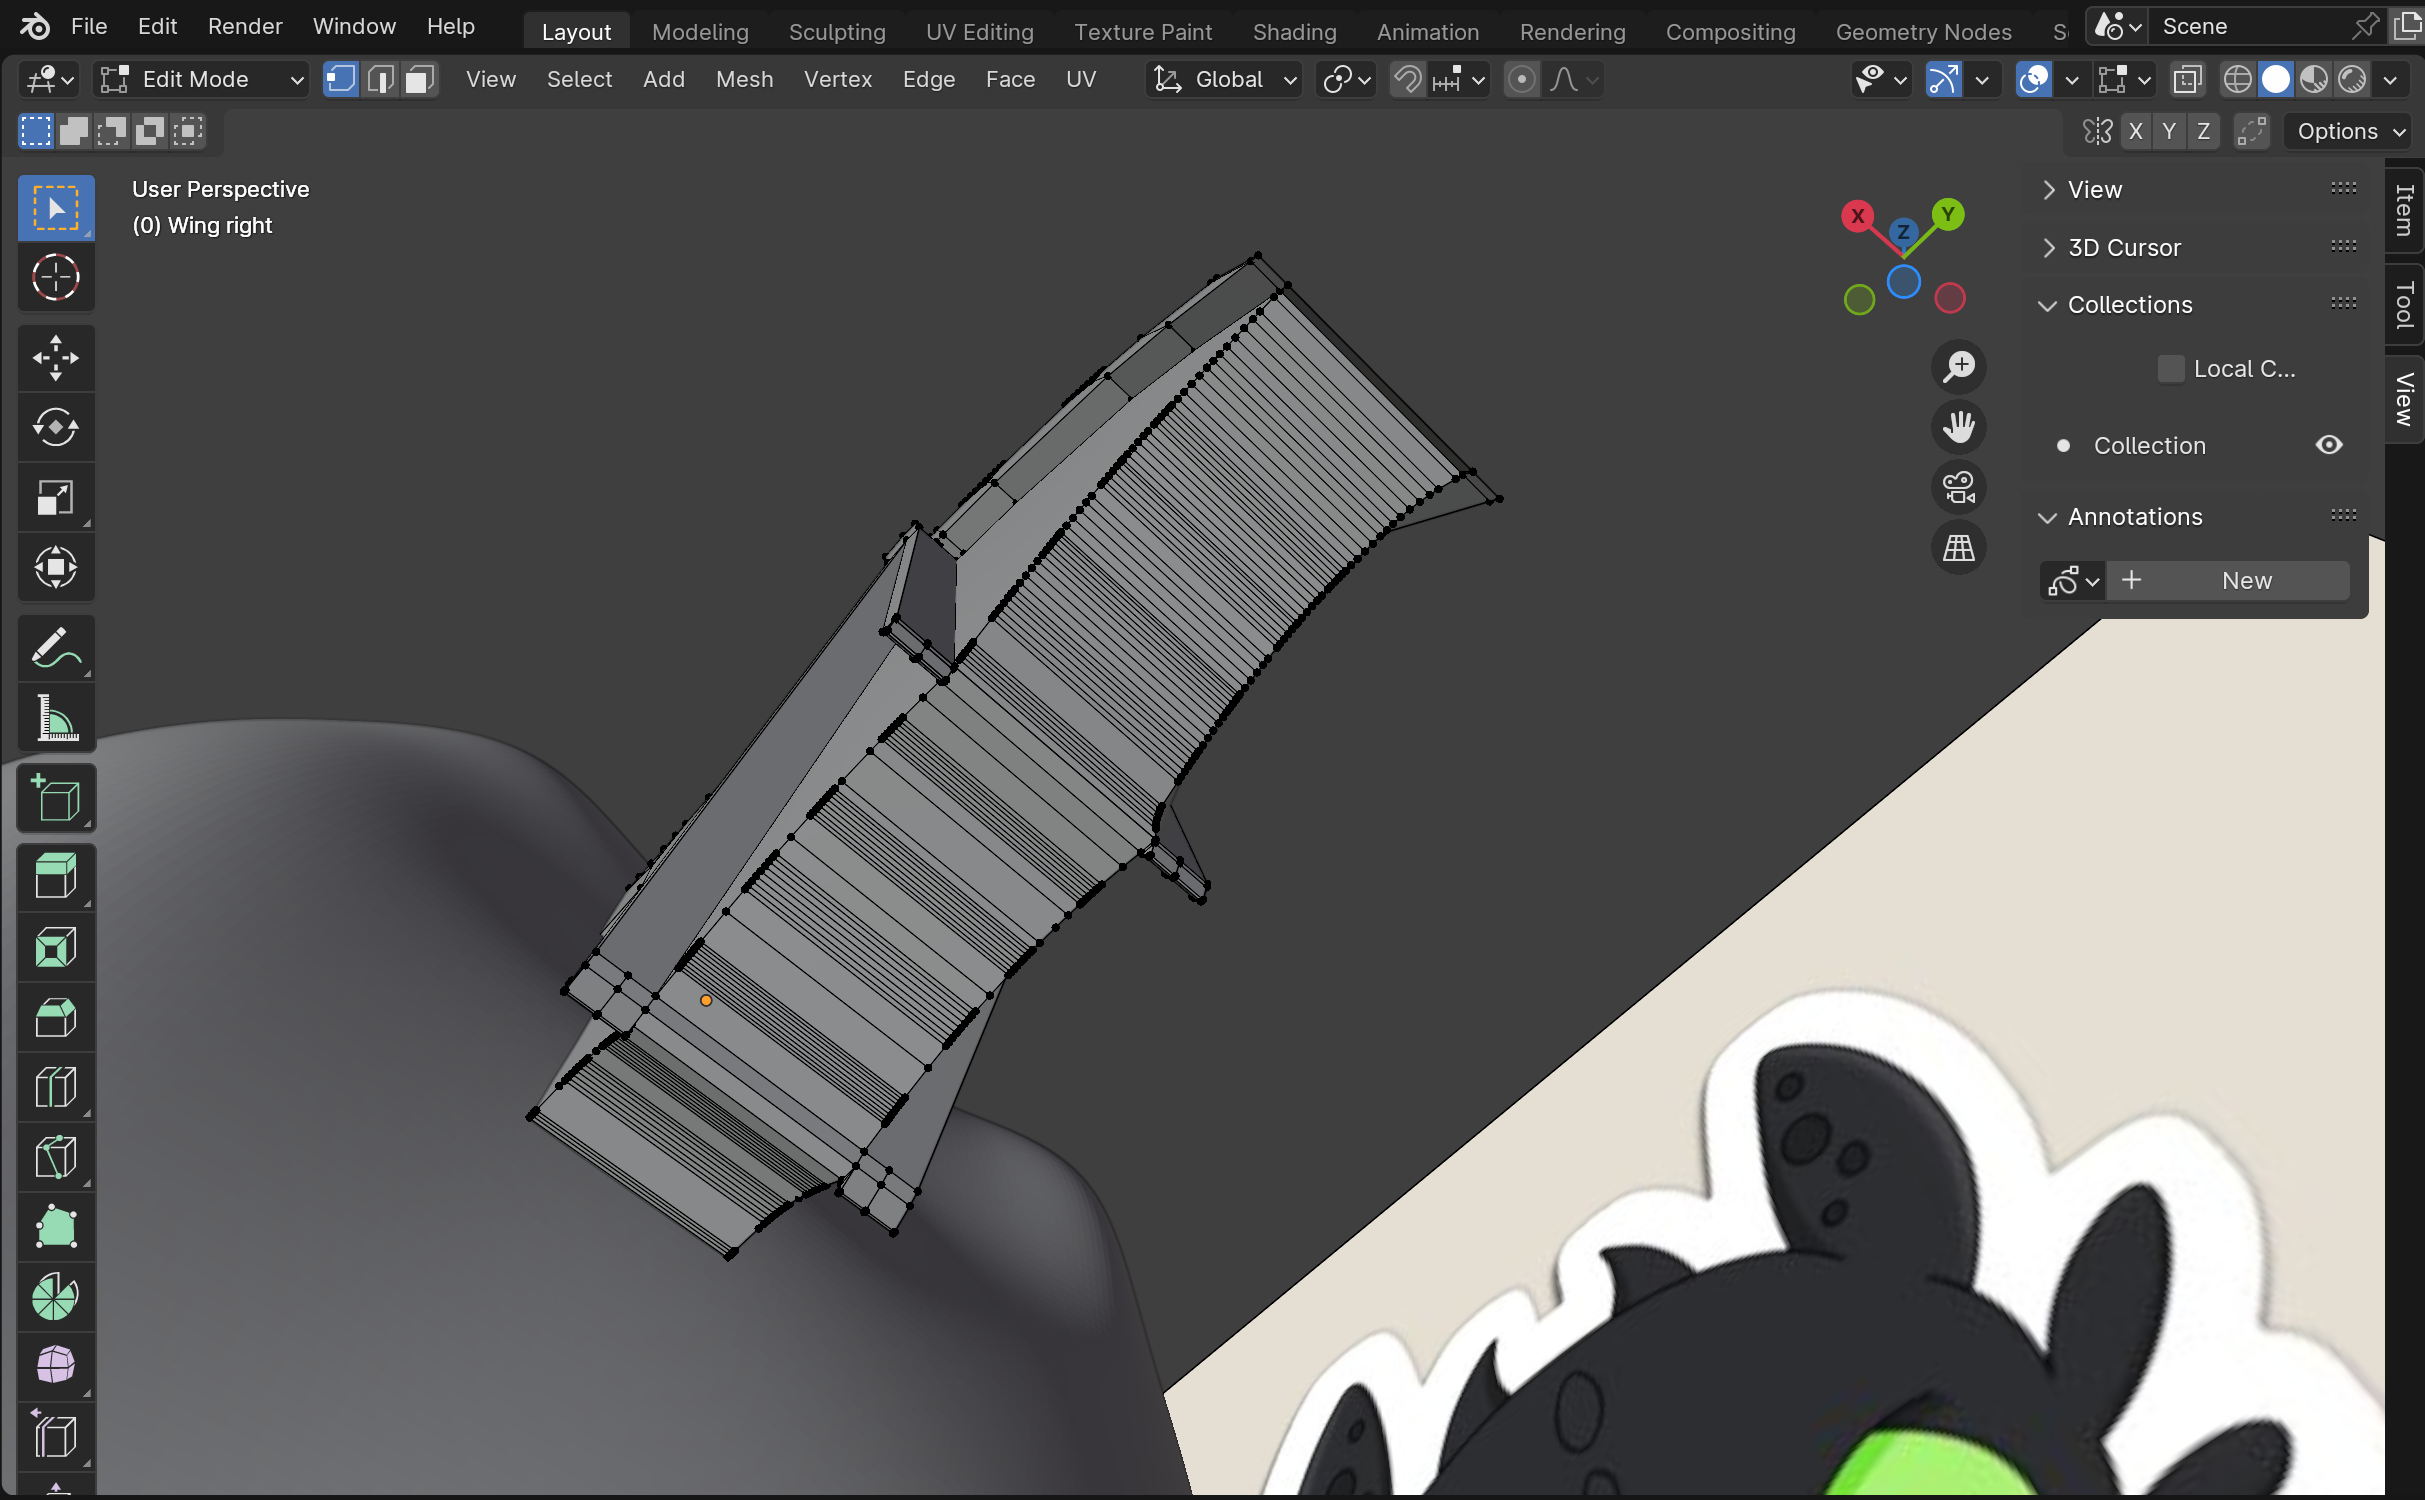Select the Extrude Region tool

[x=56, y=878]
